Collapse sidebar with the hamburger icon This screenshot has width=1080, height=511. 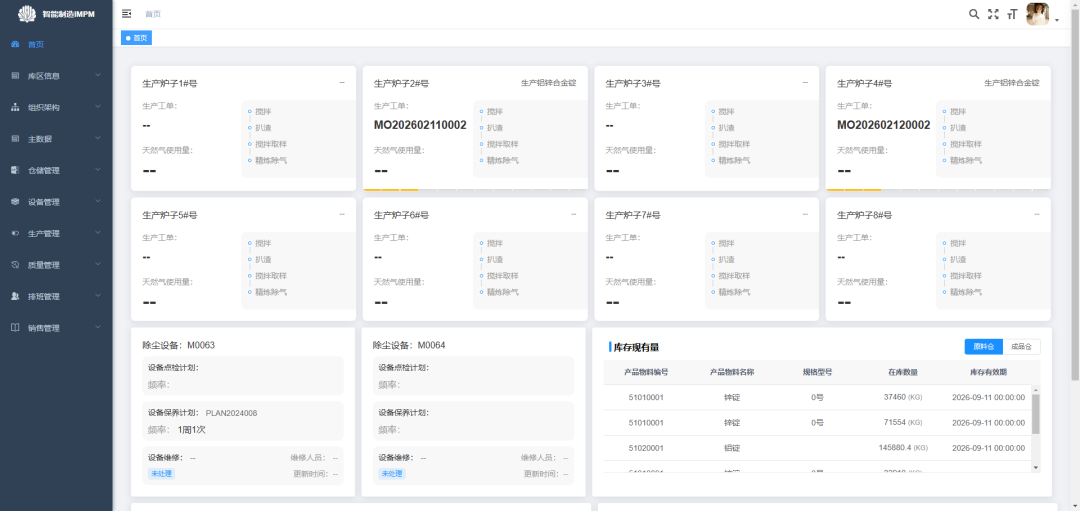click(x=126, y=14)
